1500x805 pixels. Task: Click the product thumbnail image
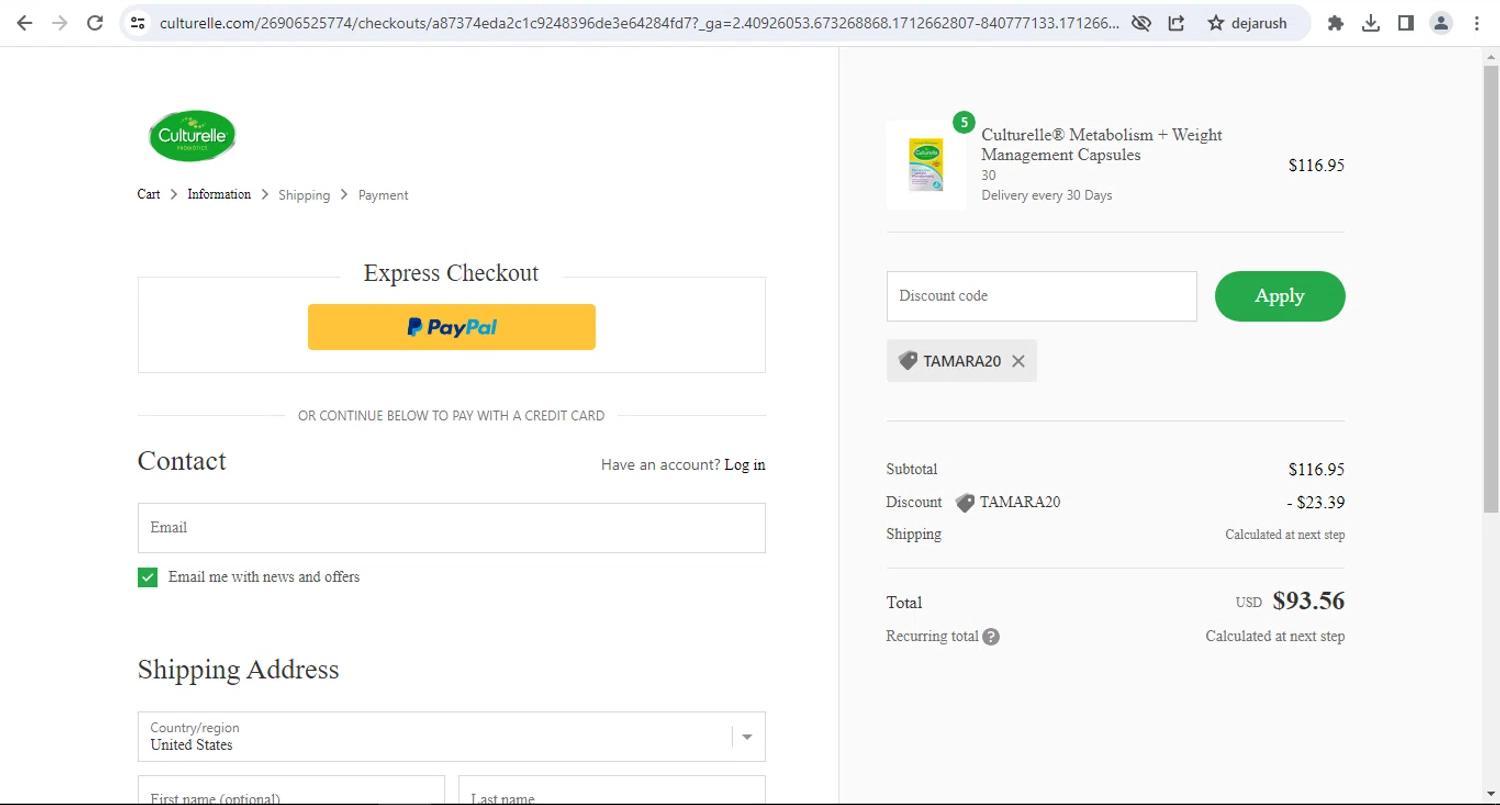[926, 165]
